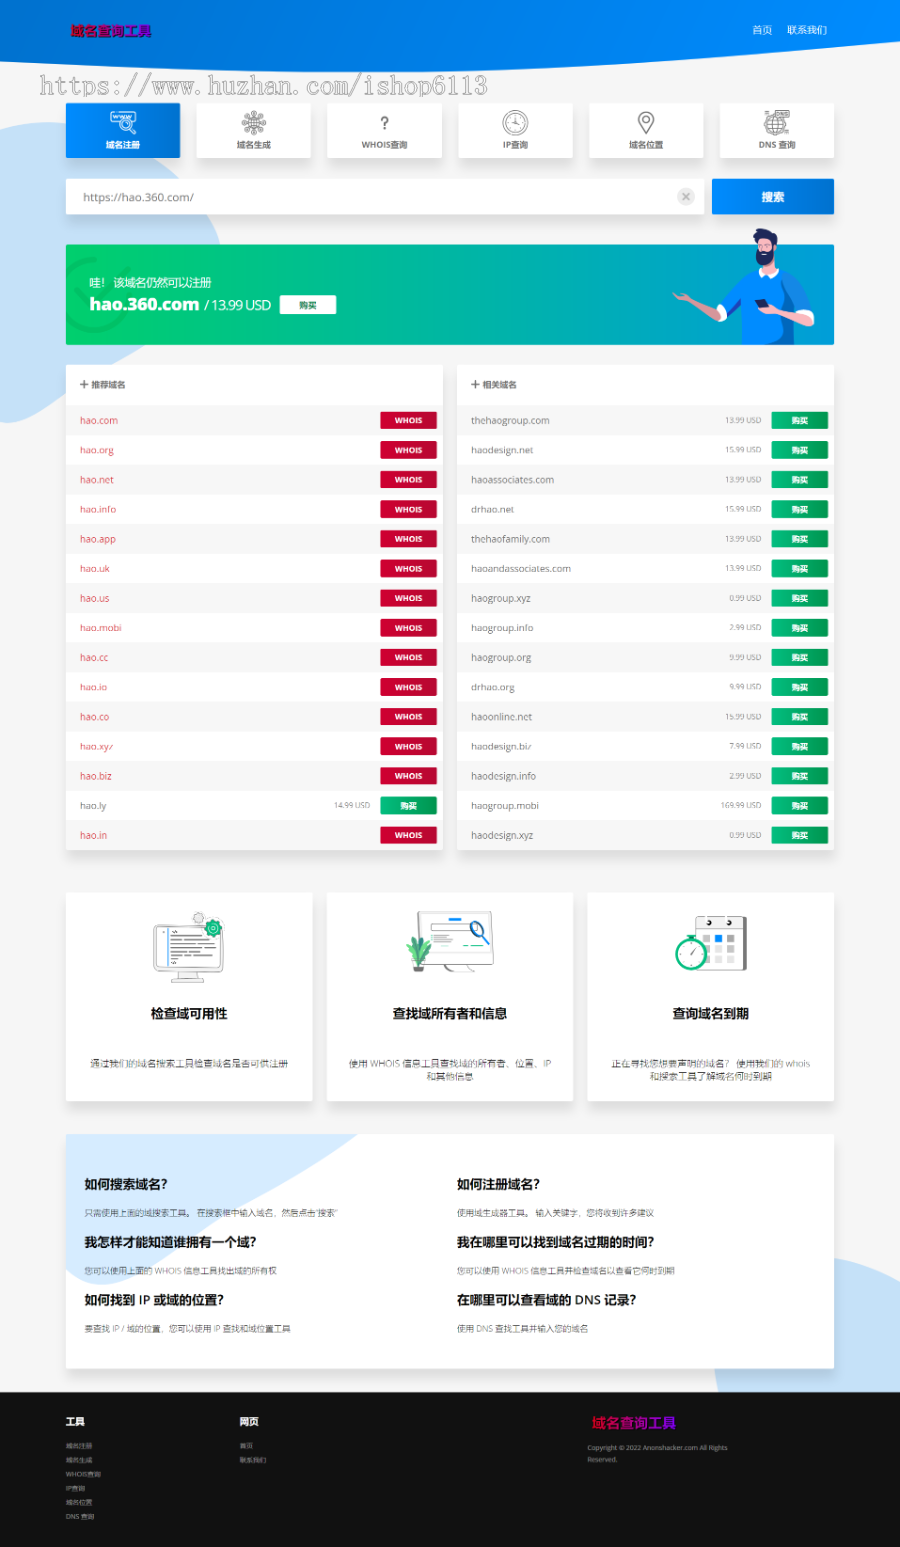Click WHOIS button for hao.us

pos(408,598)
